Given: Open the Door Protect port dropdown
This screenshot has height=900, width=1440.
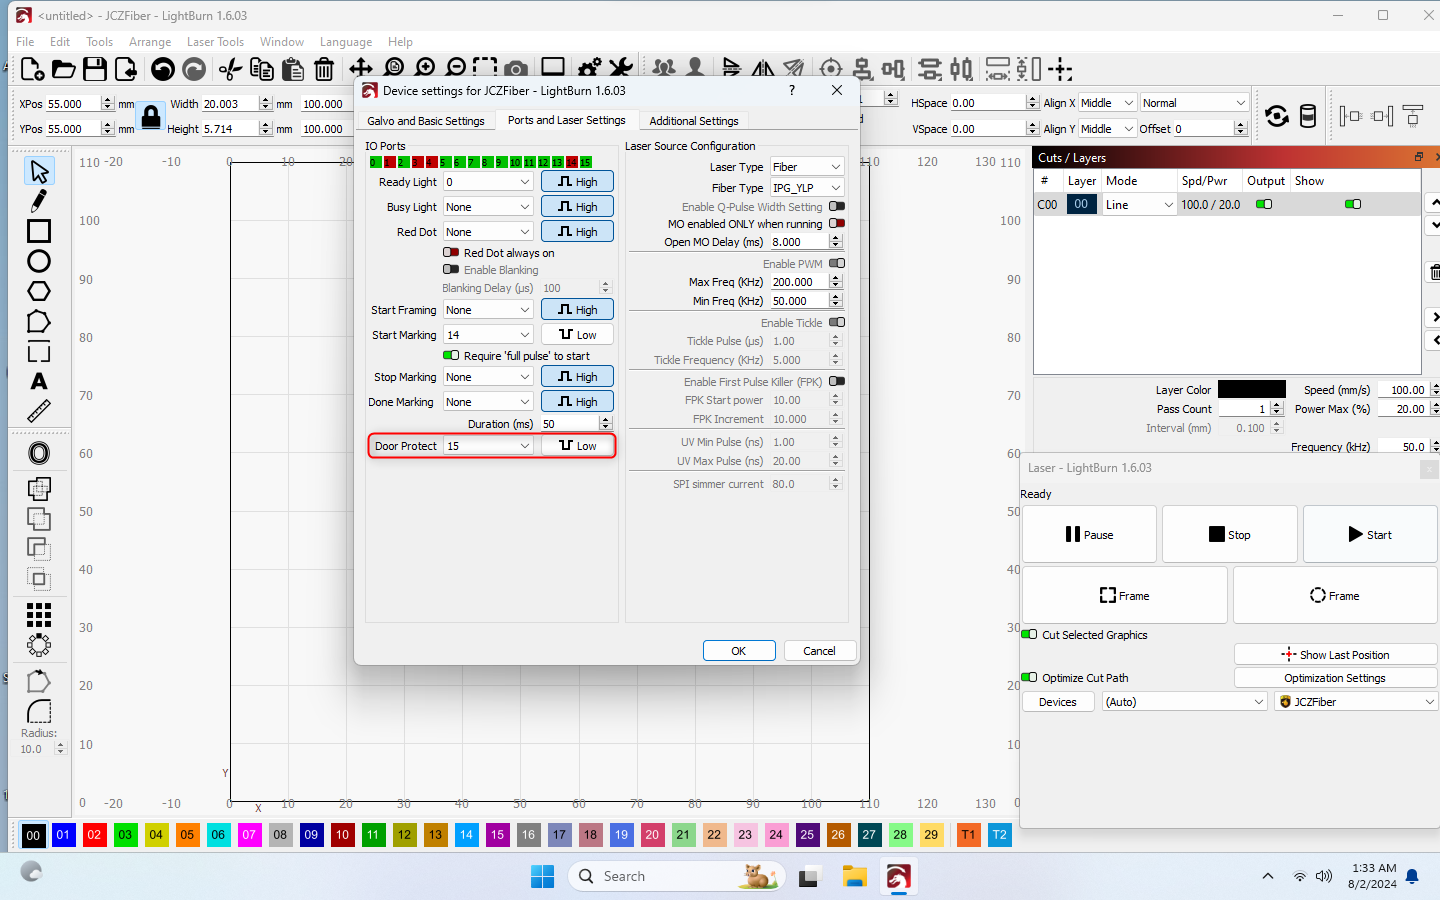Looking at the screenshot, I should [x=488, y=446].
